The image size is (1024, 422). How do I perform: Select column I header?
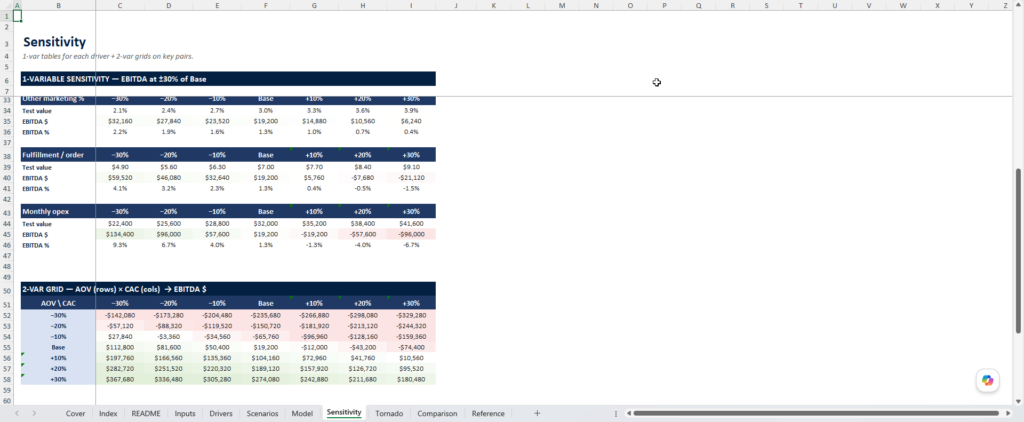(411, 5)
